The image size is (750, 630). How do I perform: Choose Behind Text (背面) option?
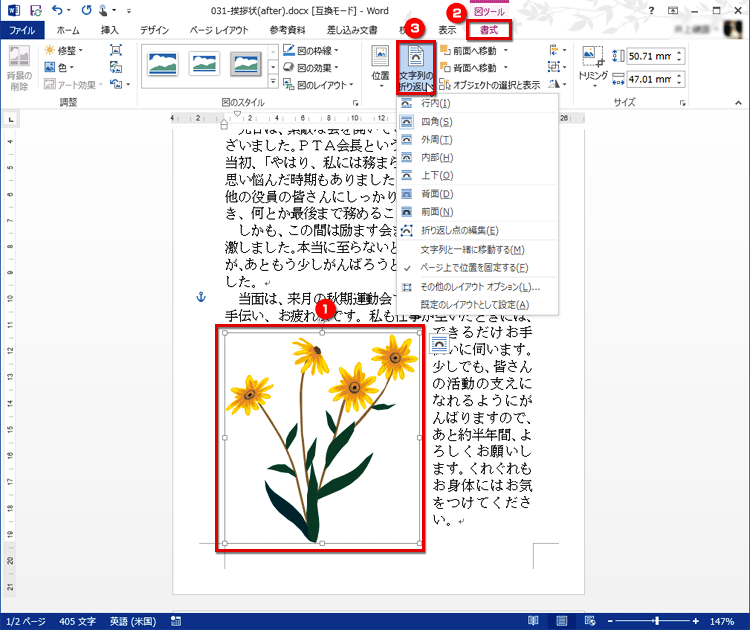[478, 194]
